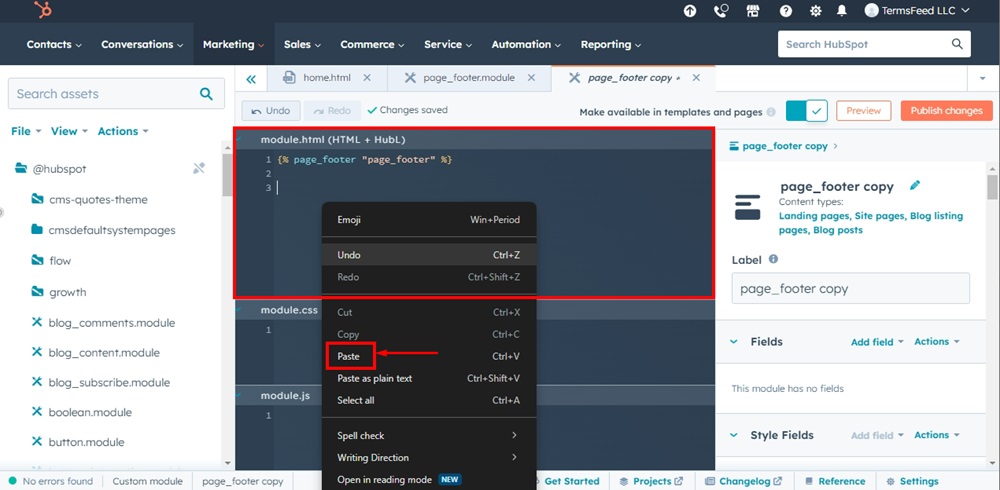
Task: Open Add field dropdown in Fields section
Action: tap(877, 342)
